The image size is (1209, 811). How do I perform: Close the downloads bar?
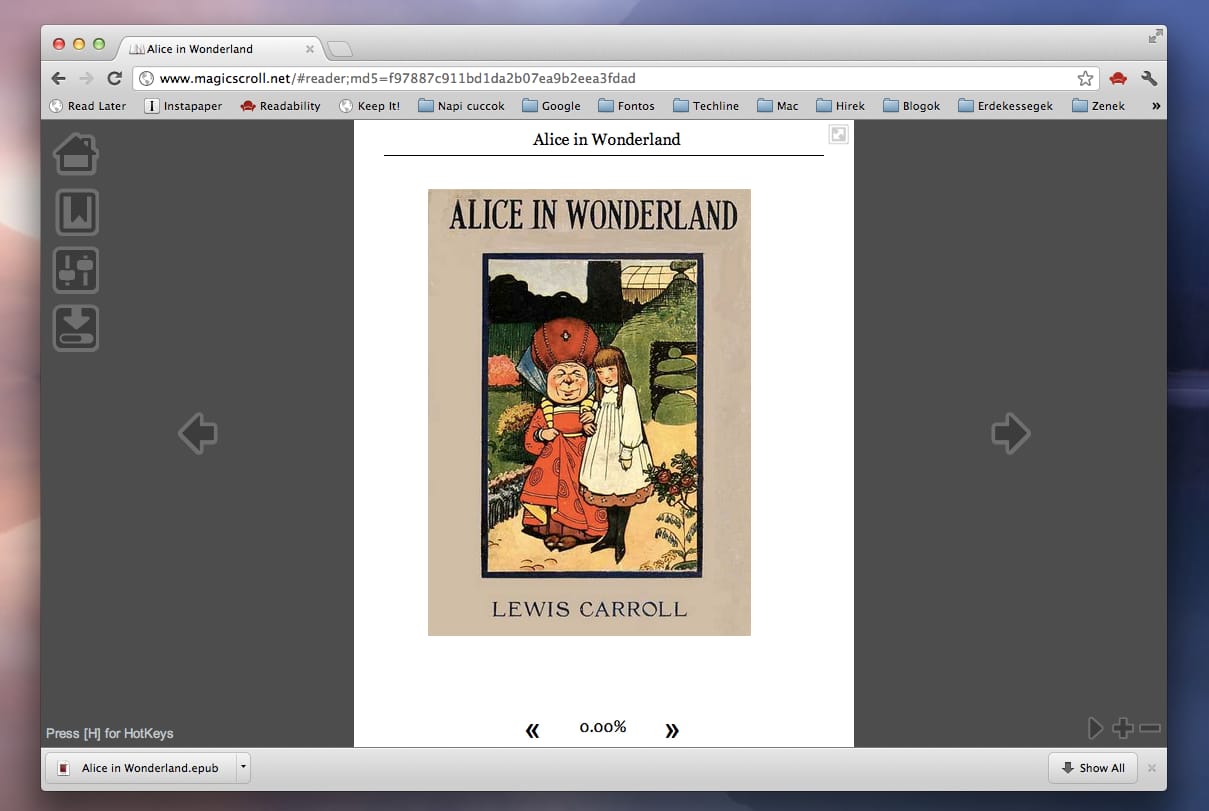click(x=1151, y=768)
